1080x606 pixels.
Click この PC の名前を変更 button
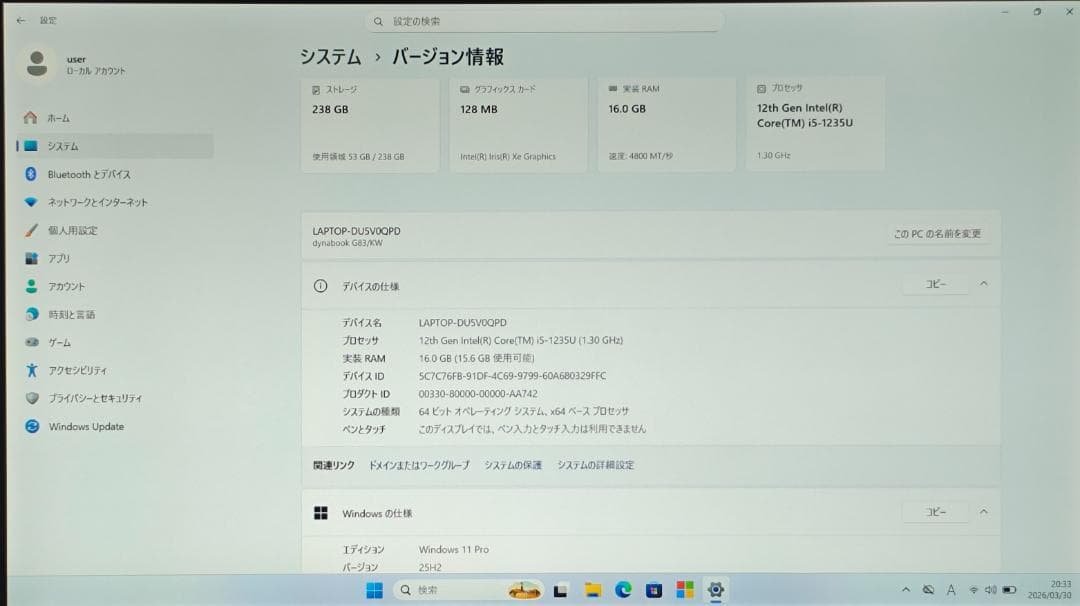[937, 233]
